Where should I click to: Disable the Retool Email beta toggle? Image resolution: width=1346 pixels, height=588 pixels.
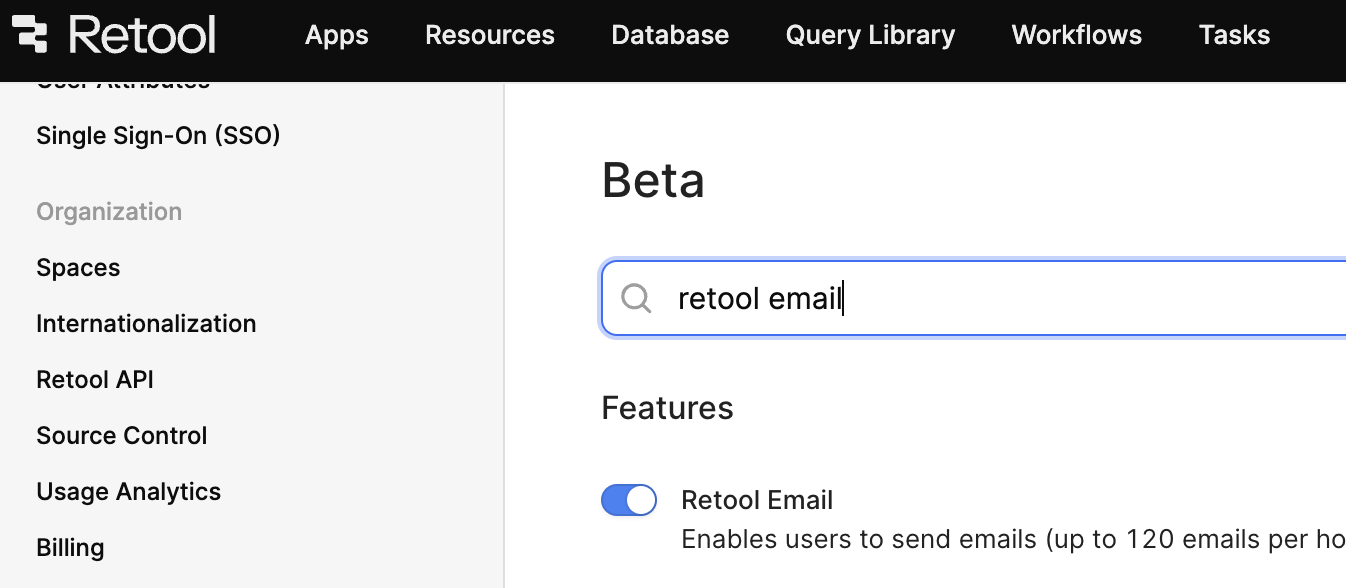tap(629, 500)
